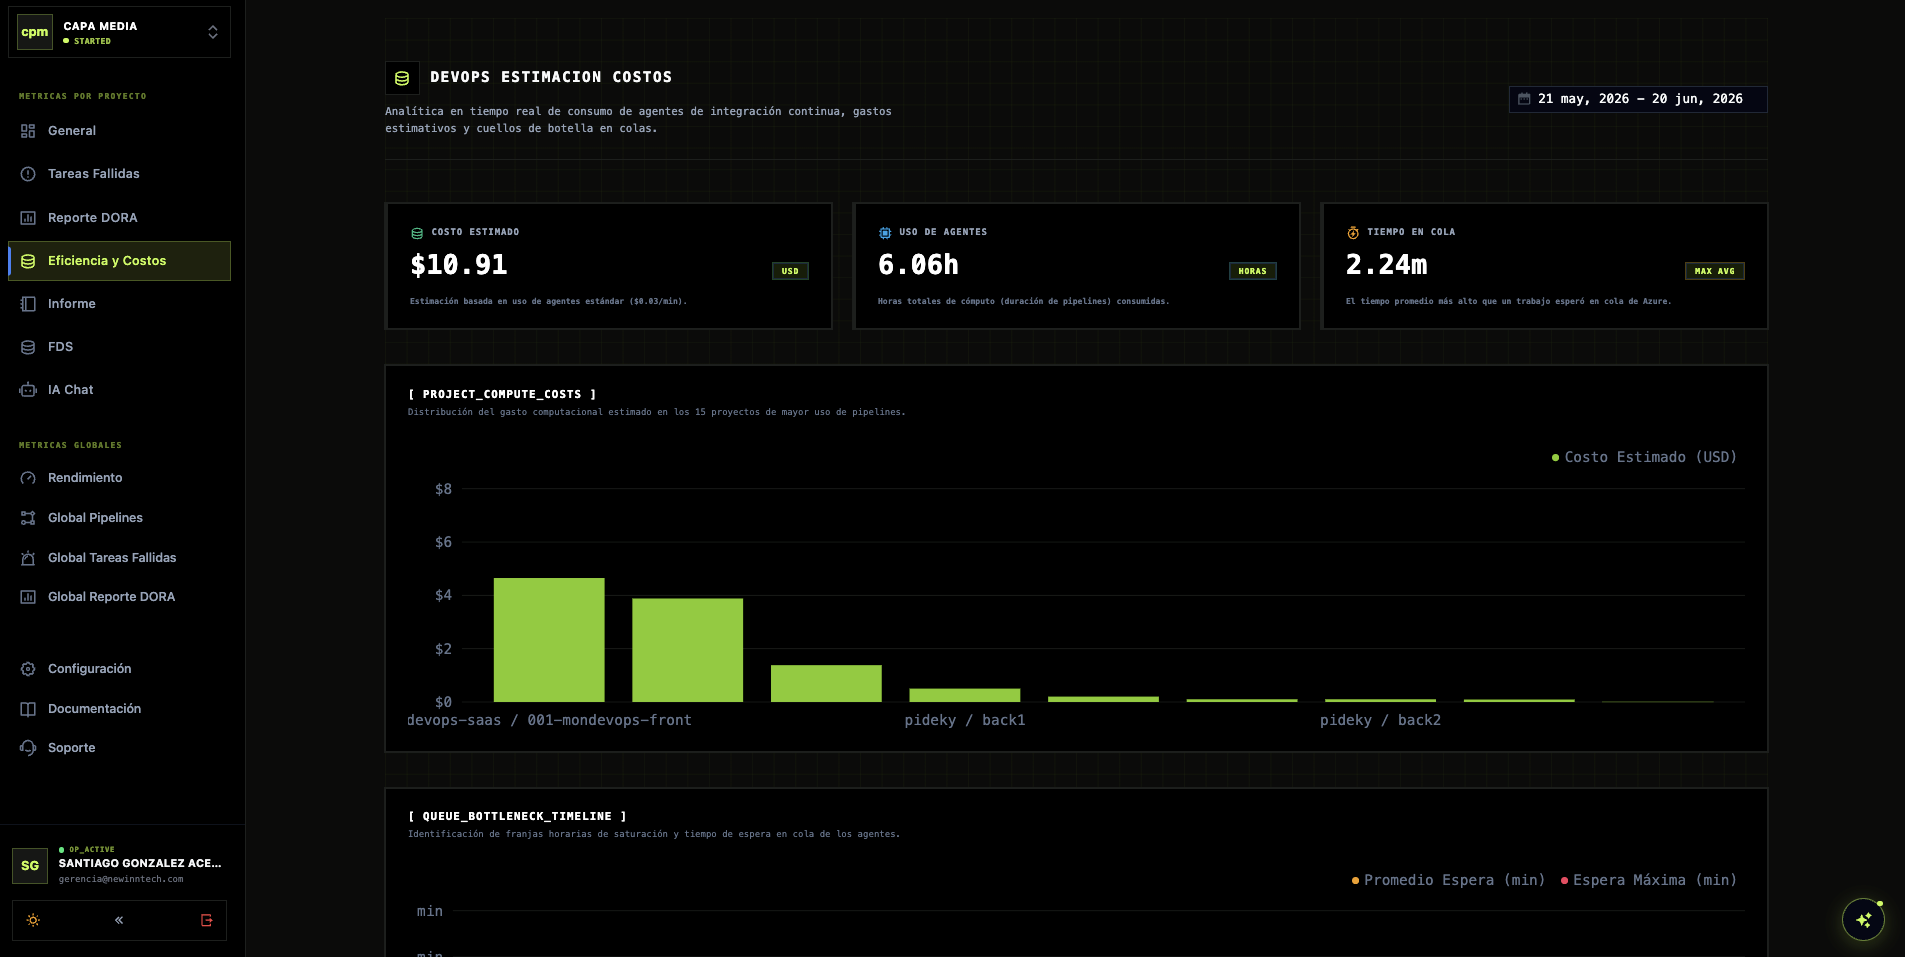Toggle Costo Estimado (USD) legend series
This screenshot has height=957, width=1905.
pos(1644,457)
